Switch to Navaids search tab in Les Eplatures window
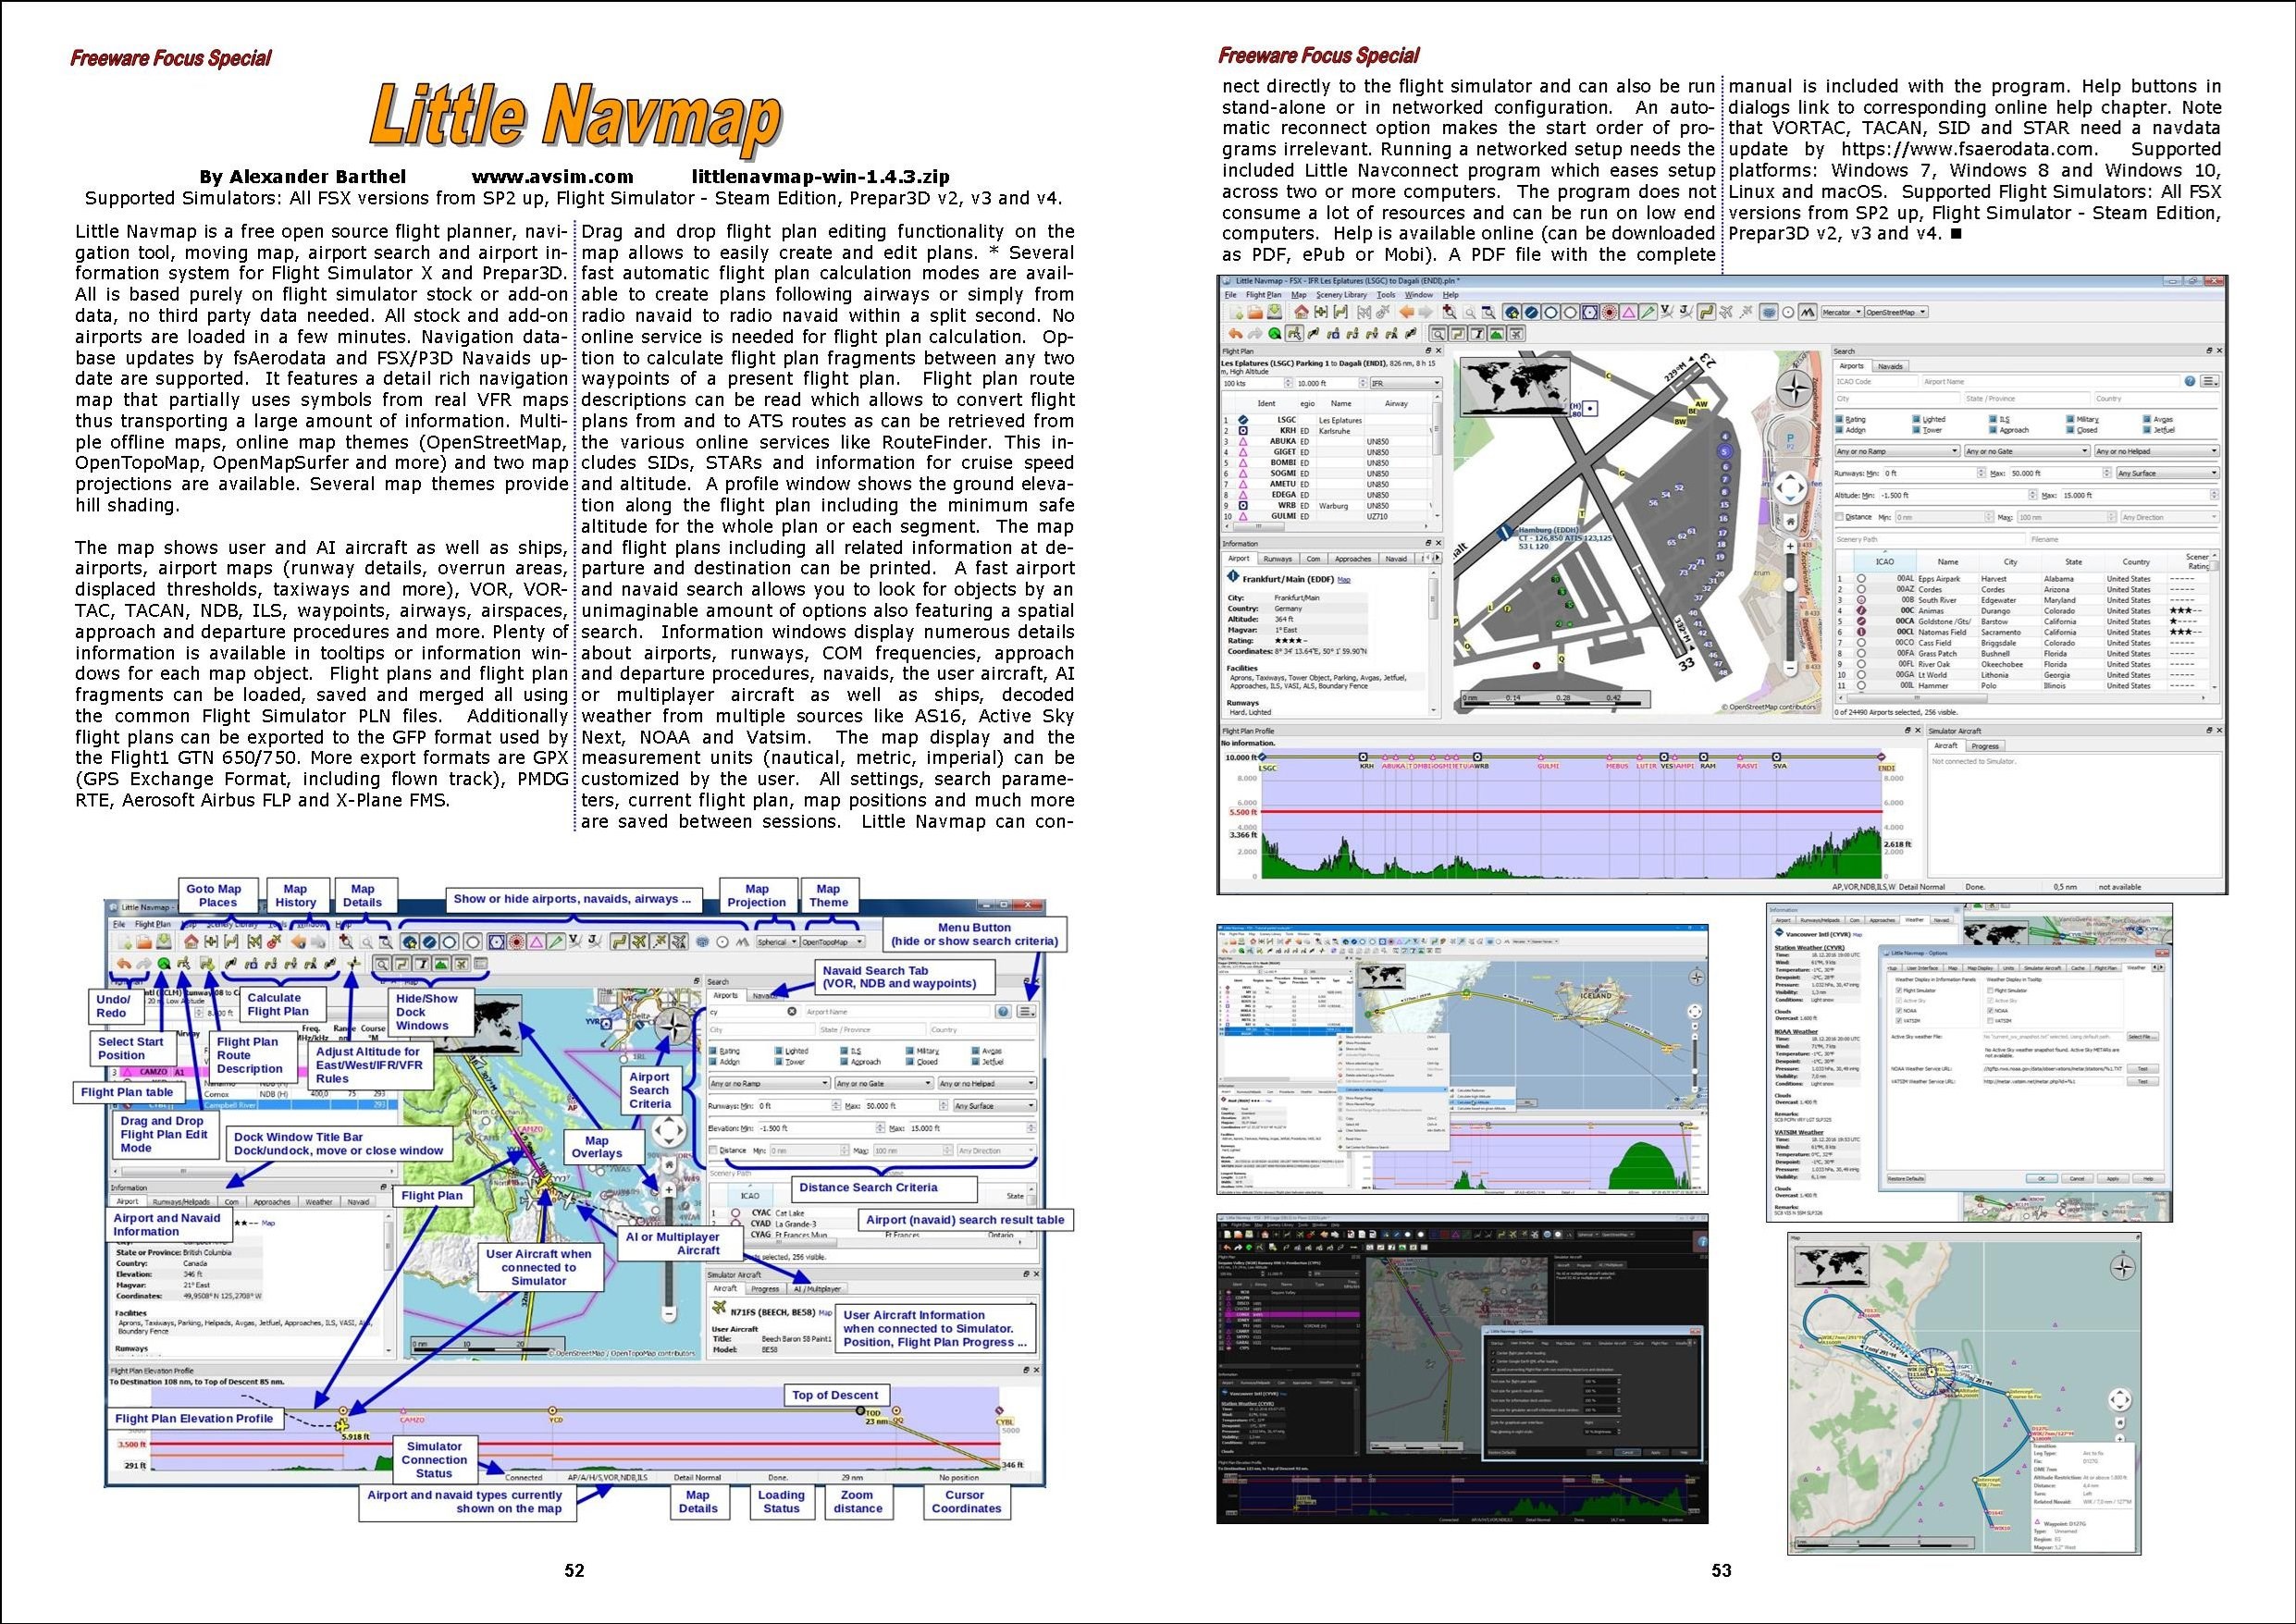 pos(1890,366)
